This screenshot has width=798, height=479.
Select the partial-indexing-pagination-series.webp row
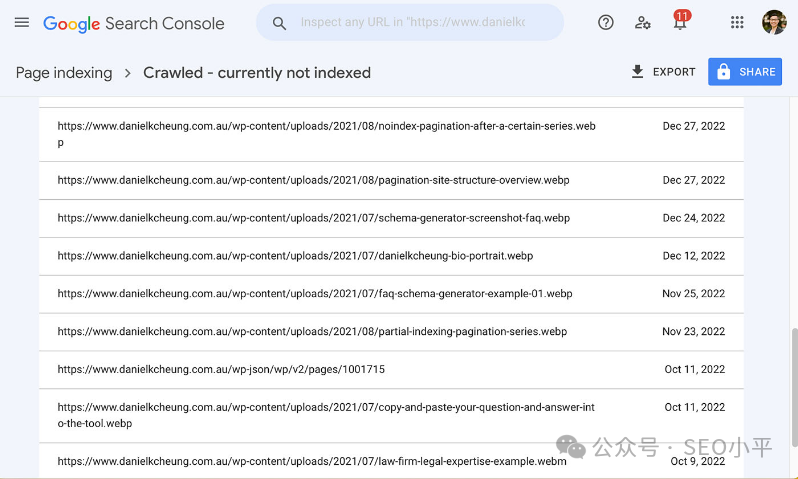pyautogui.click(x=312, y=332)
